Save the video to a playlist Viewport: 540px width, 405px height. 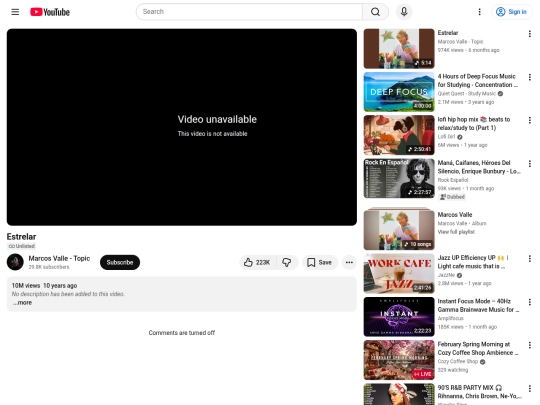click(x=320, y=262)
